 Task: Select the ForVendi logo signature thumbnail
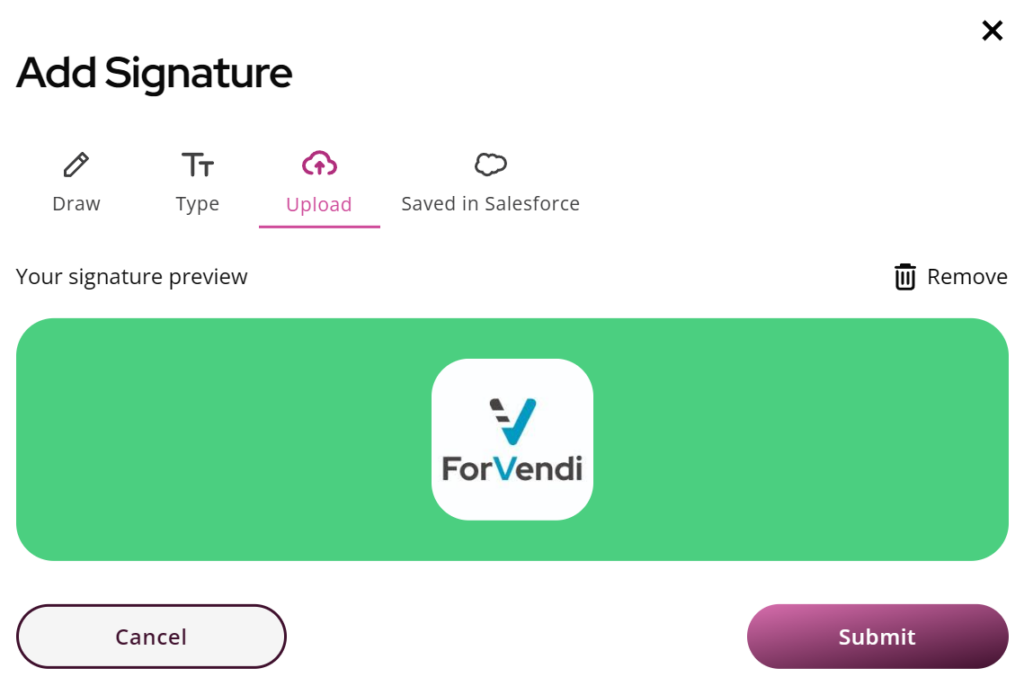tap(512, 439)
